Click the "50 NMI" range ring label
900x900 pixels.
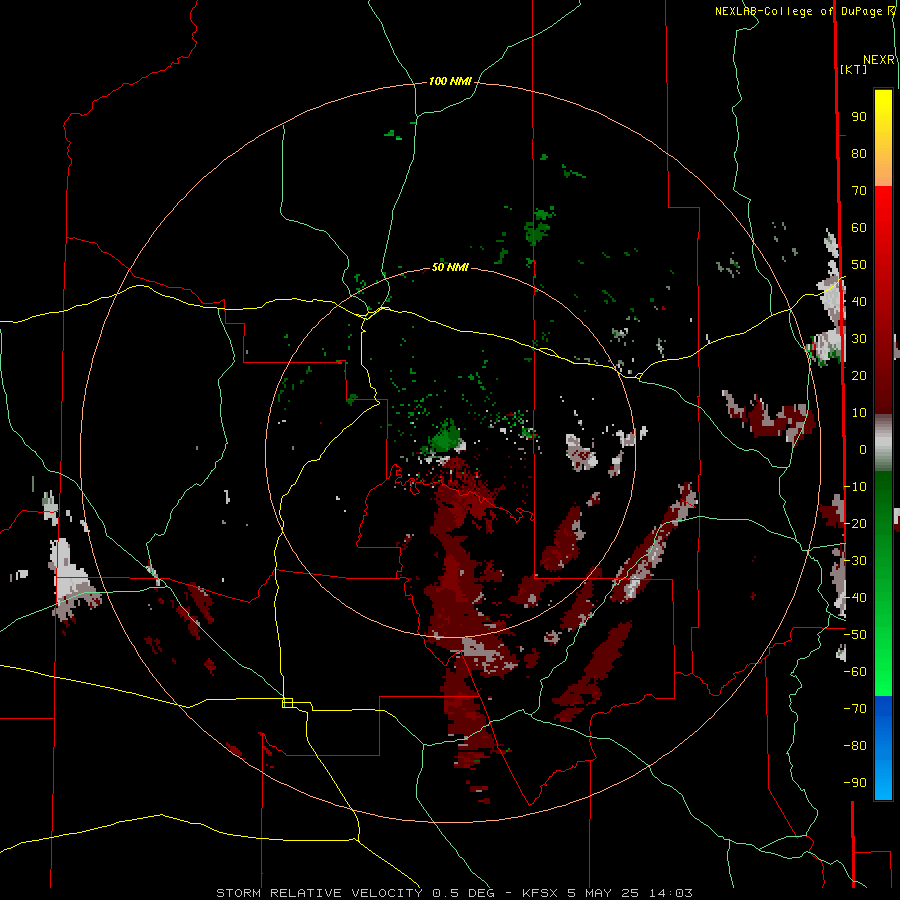click(450, 267)
